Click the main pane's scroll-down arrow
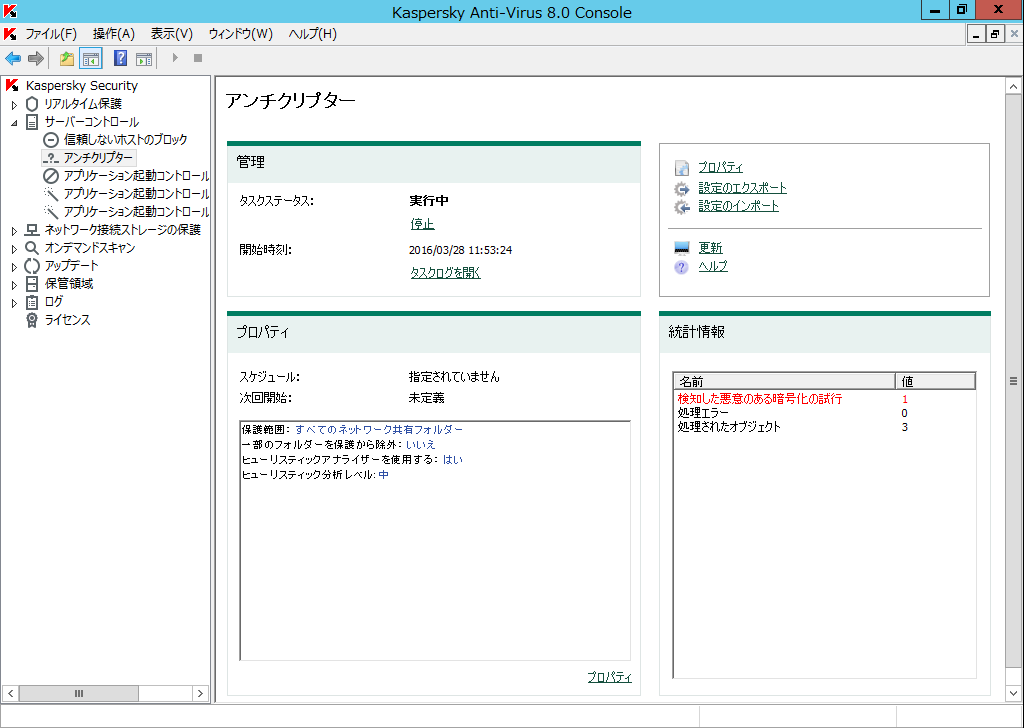 (1014, 693)
